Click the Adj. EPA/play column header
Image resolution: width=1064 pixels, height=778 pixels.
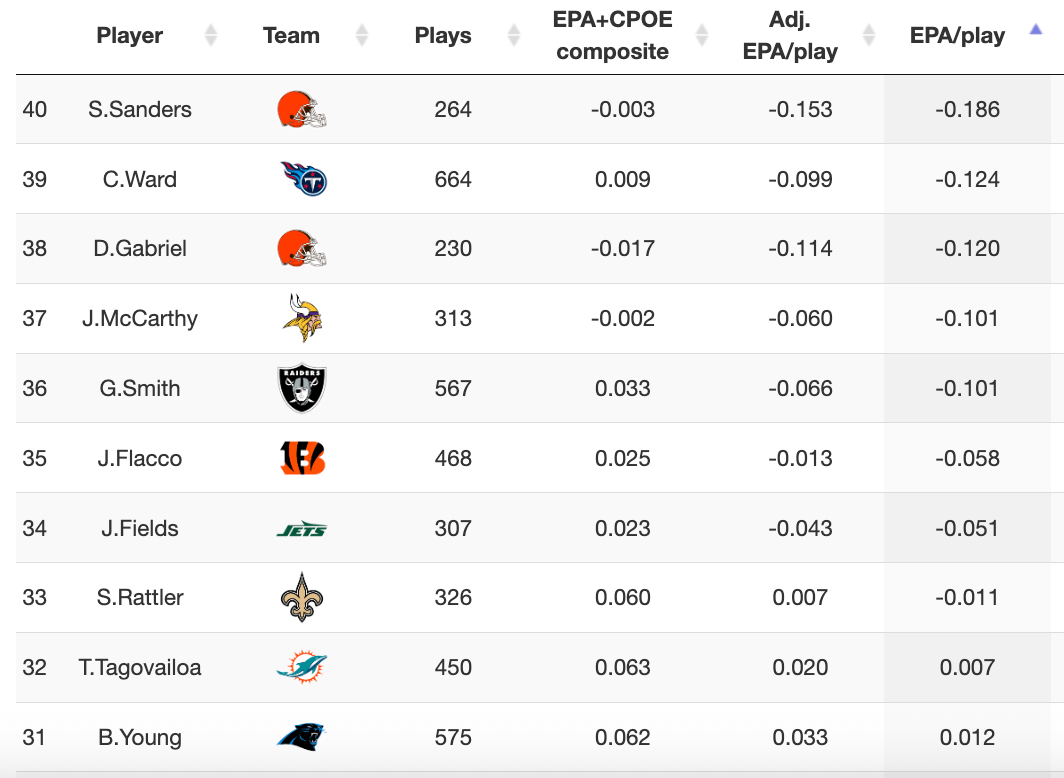coord(790,36)
